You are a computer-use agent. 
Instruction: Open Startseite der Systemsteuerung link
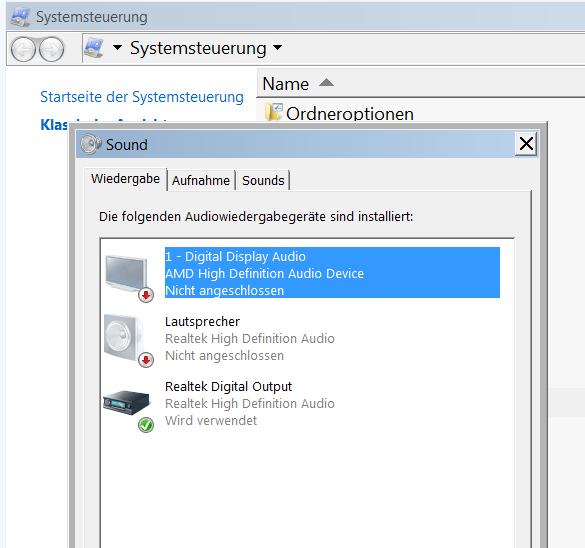[142, 97]
